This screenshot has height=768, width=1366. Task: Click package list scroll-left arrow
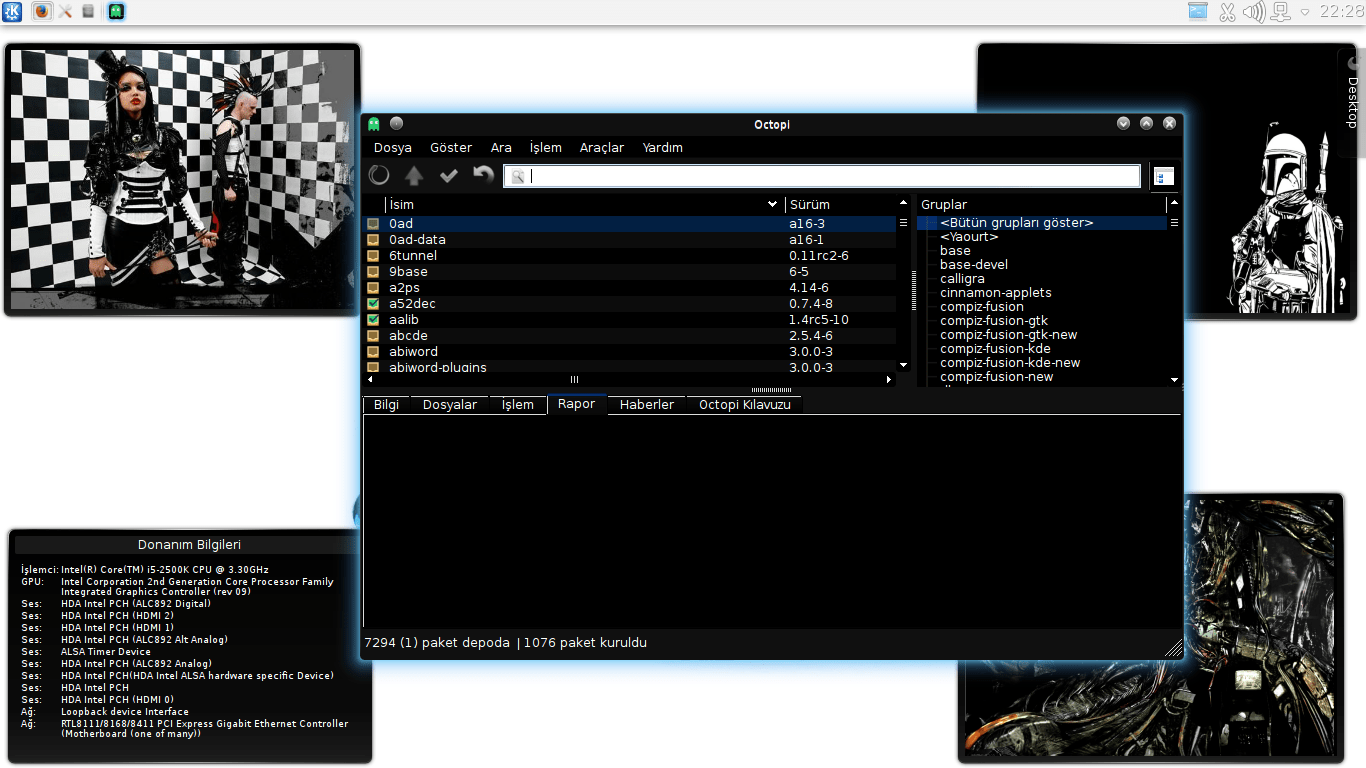tap(370, 379)
